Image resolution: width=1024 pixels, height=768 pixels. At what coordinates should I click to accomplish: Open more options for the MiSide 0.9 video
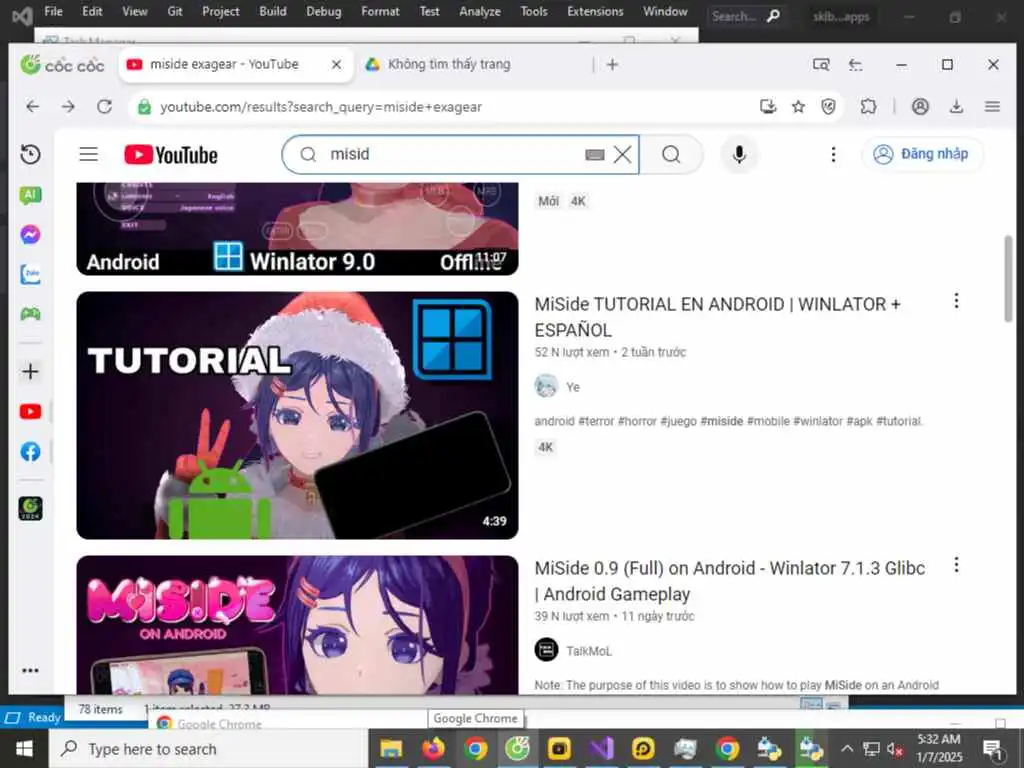(x=956, y=565)
